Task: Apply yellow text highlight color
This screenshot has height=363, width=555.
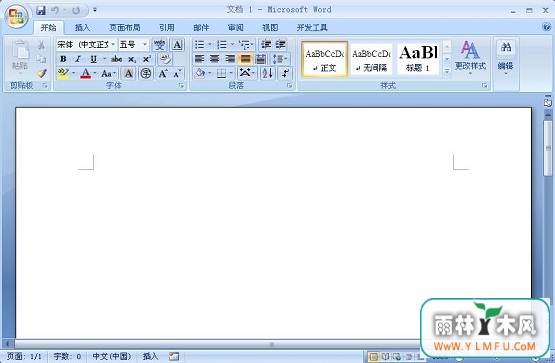Action: pos(63,74)
